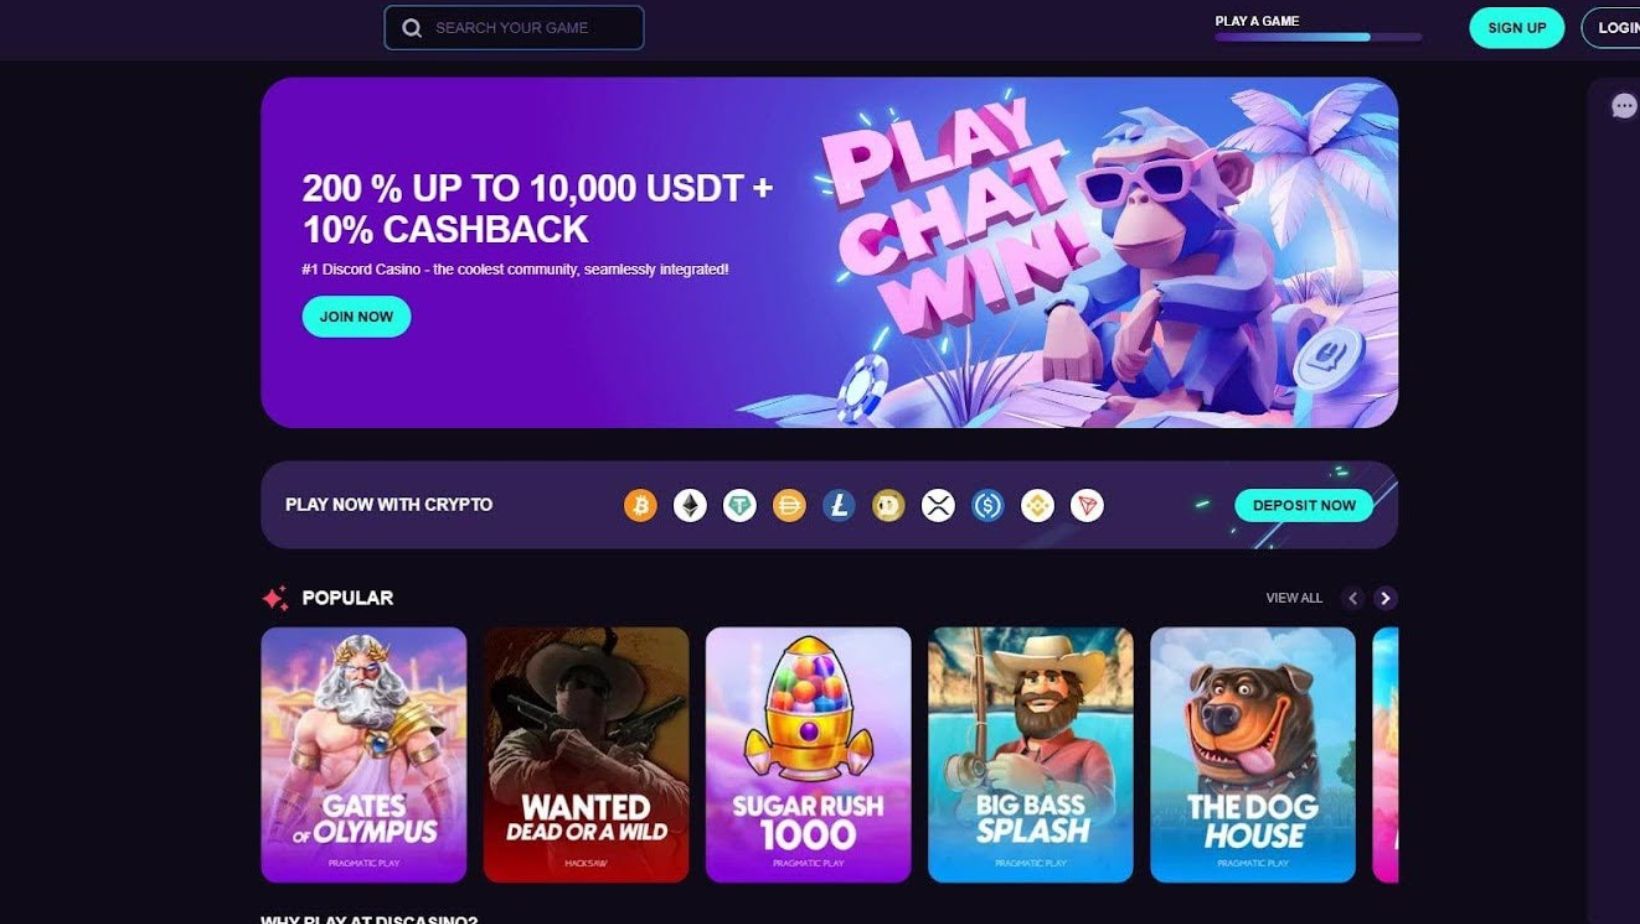The image size is (1640, 924).
Task: Click the Sign Up button
Action: 1516,28
